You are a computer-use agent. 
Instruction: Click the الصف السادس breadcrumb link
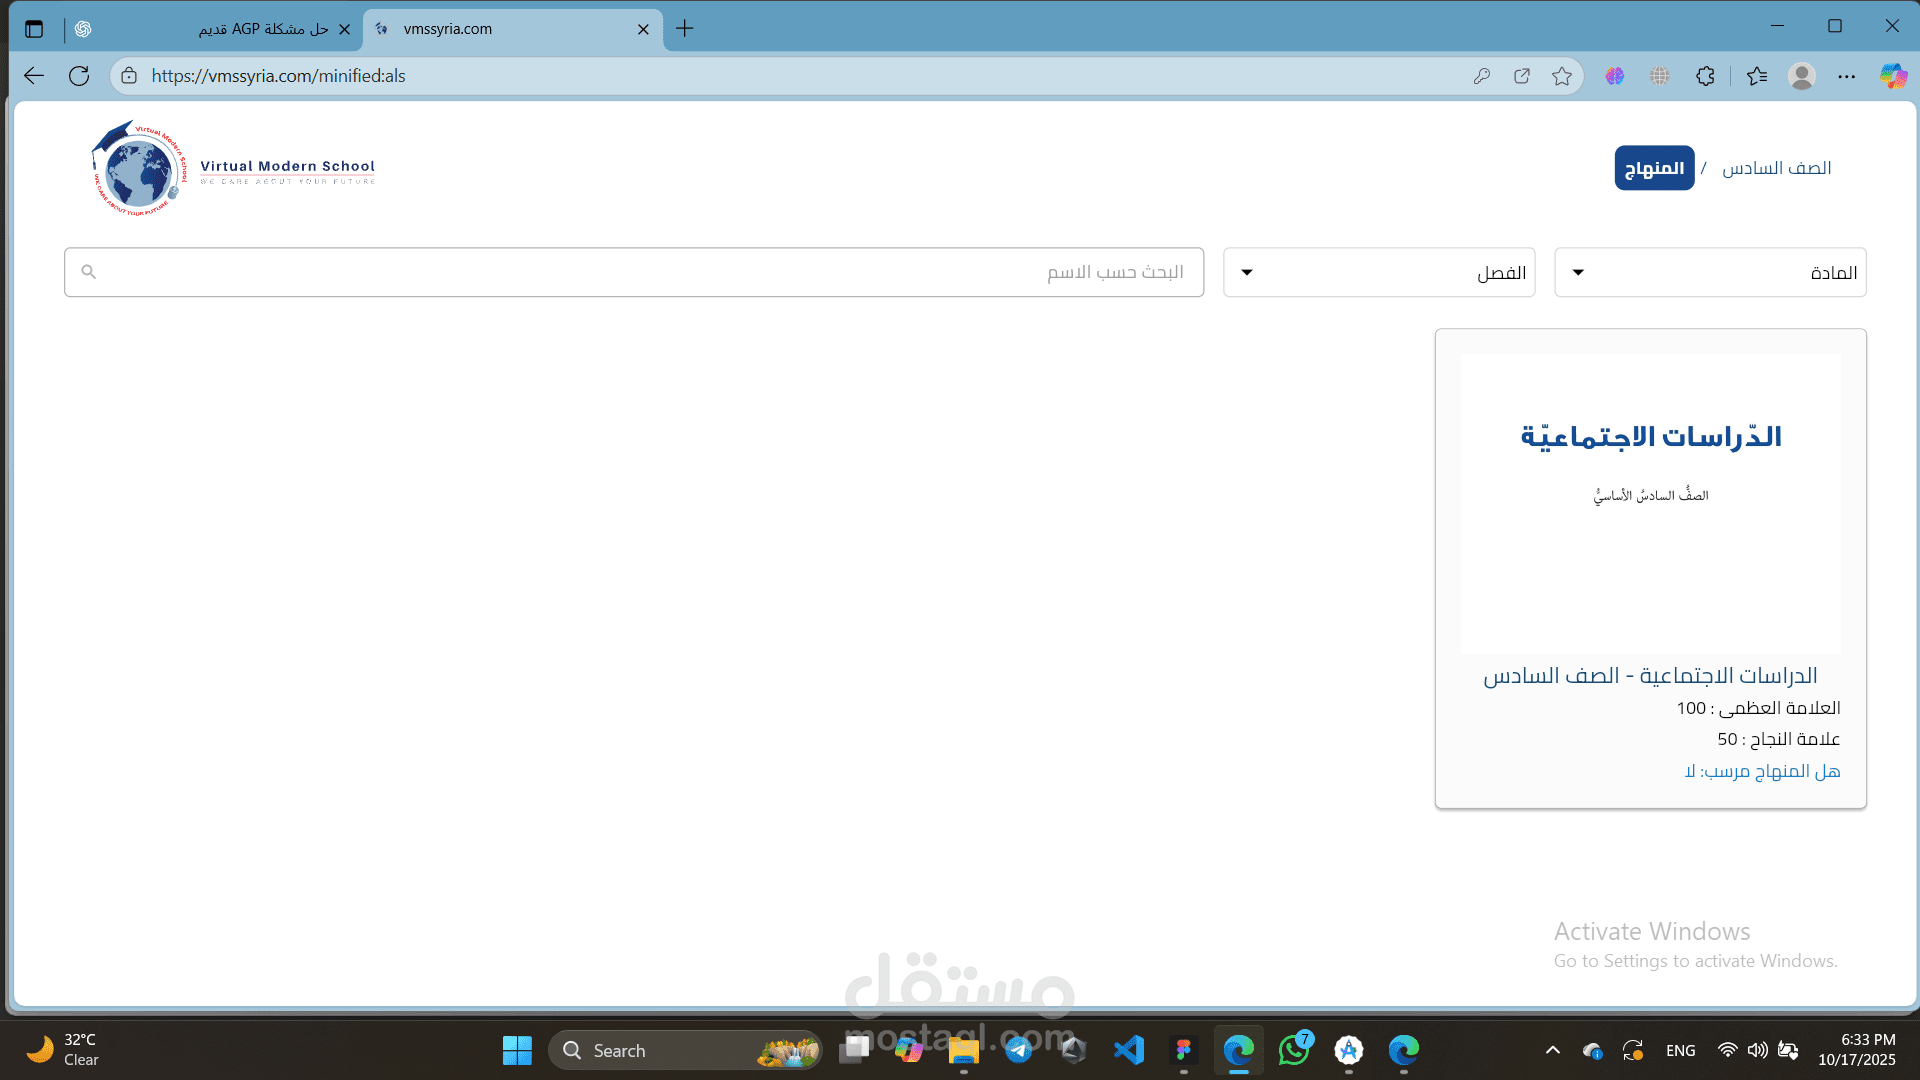(1776, 168)
